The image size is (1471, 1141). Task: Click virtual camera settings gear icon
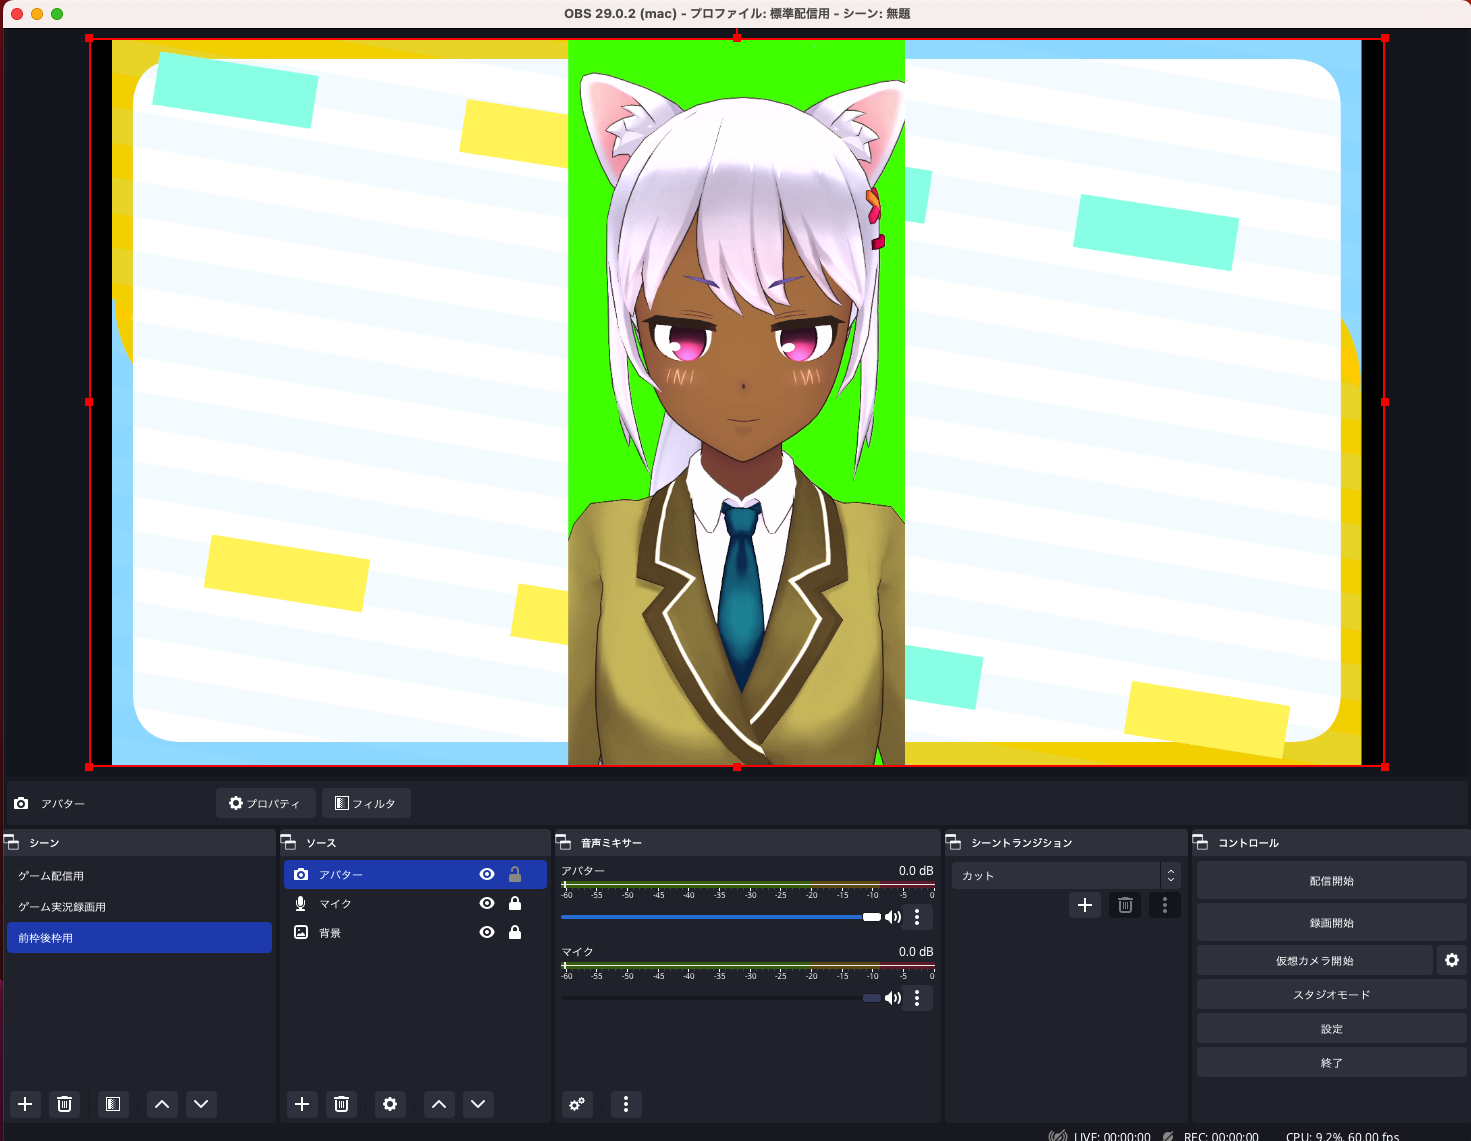(1452, 960)
